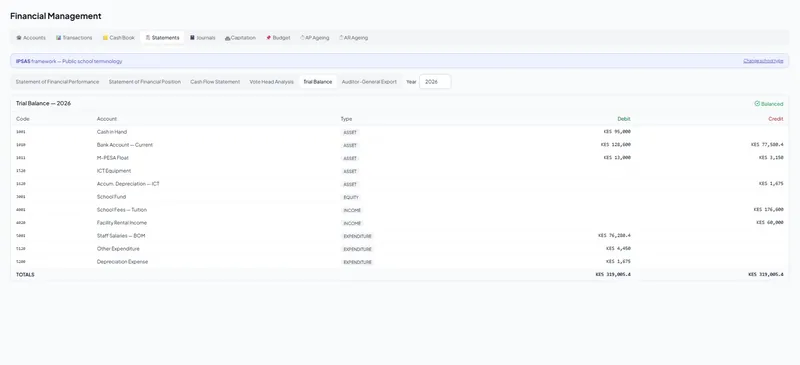Open the Auditor-General Export sub-tab

(x=369, y=82)
